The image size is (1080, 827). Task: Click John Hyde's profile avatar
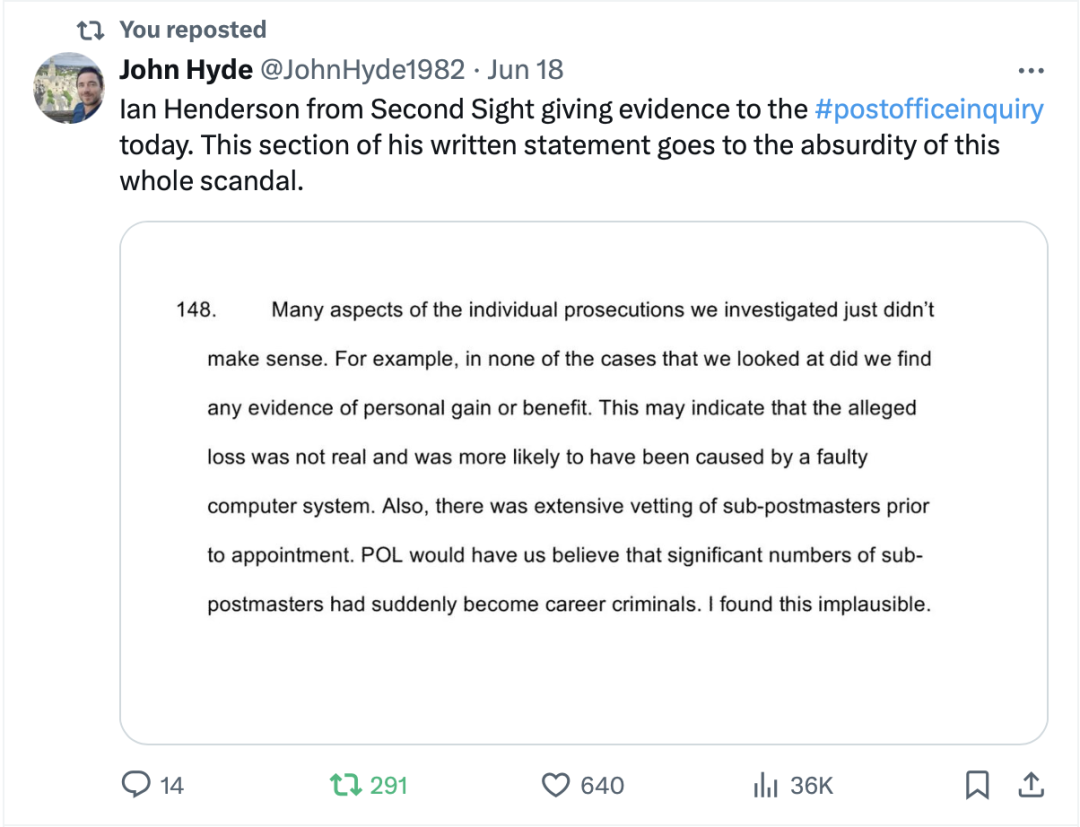click(x=69, y=88)
